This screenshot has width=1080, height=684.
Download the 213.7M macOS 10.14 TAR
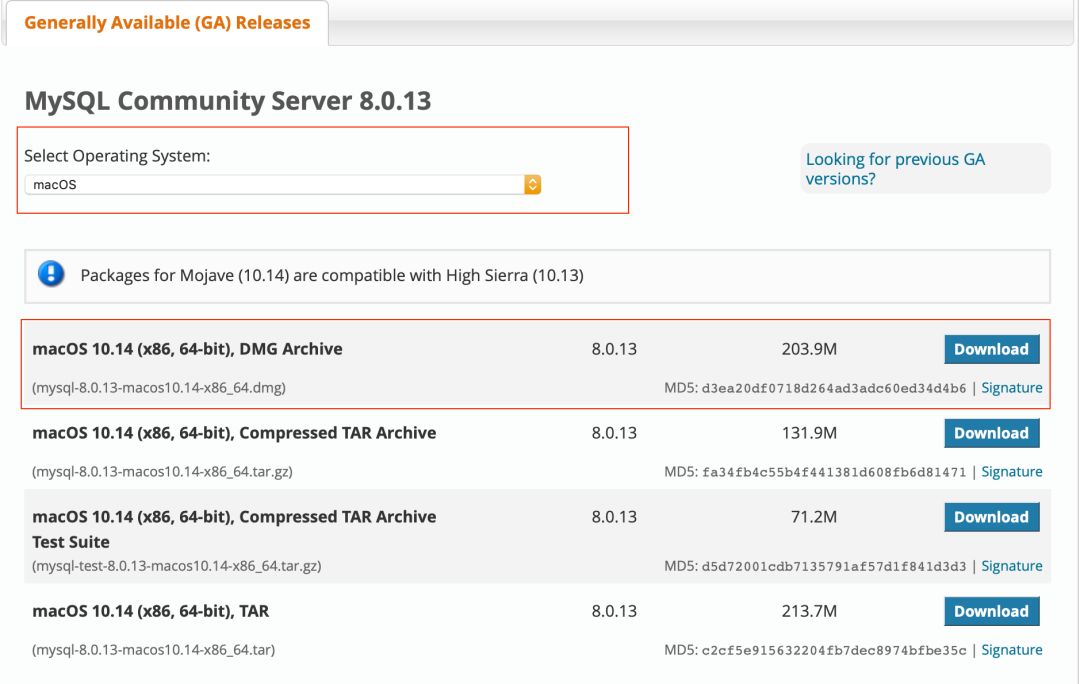[x=991, y=611]
